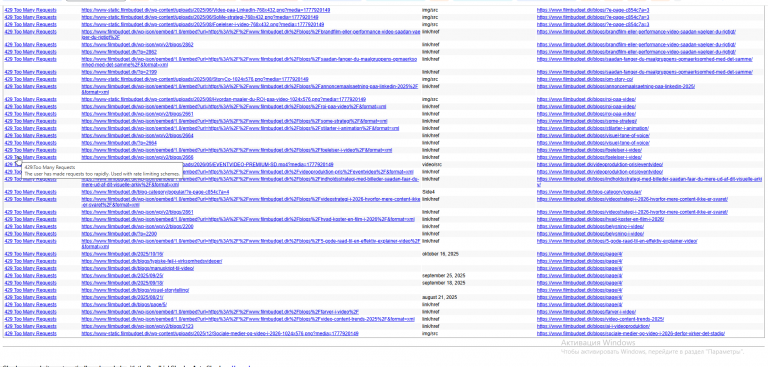The image size is (768, 367).
Task: Open the wp/v2/blogs/2123 JSON link
Action: [137, 326]
